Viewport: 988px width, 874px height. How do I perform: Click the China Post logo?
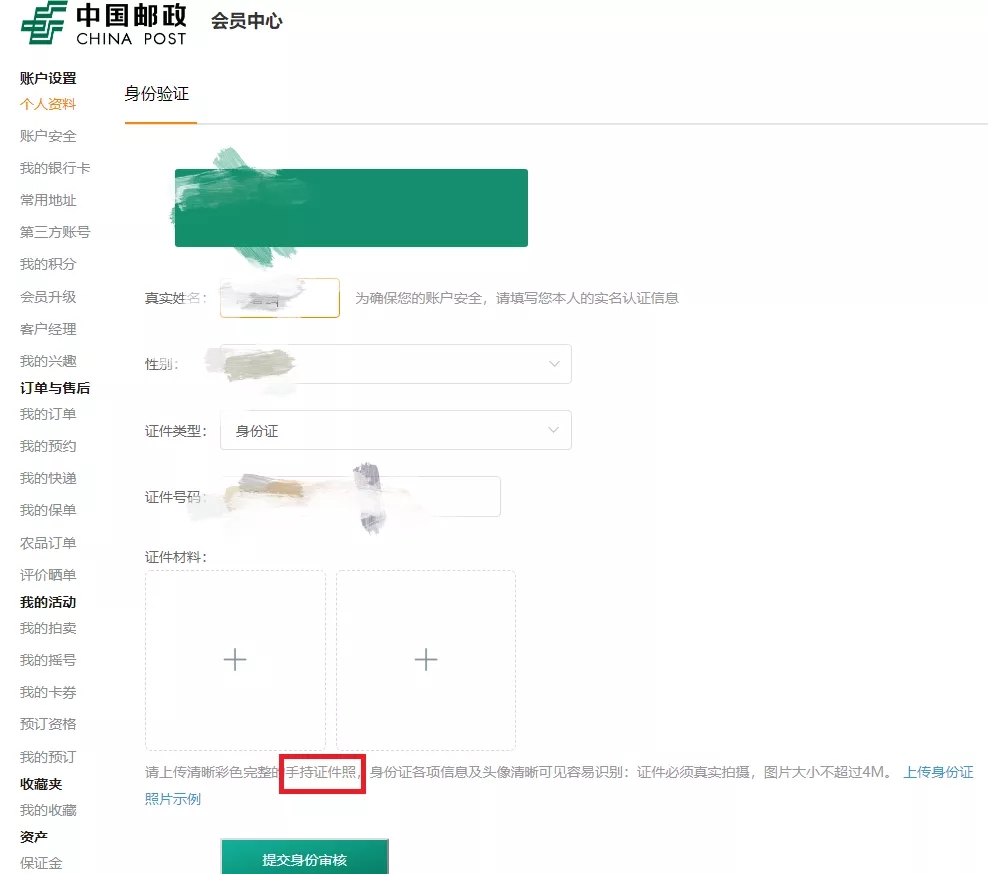tap(104, 22)
